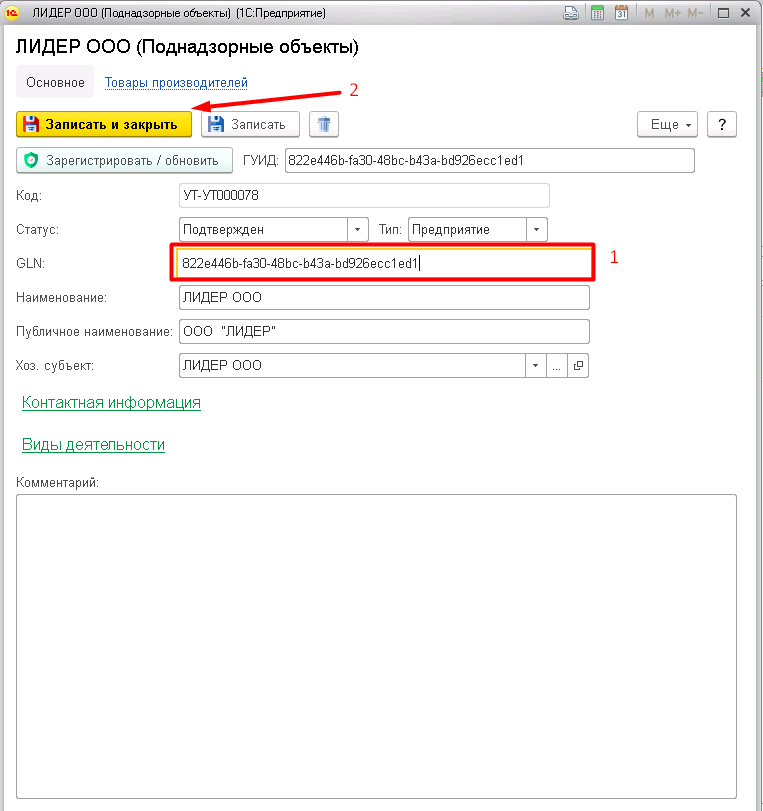Open the calendar icon in title bar
Screen dimensions: 763x811
[621, 13]
